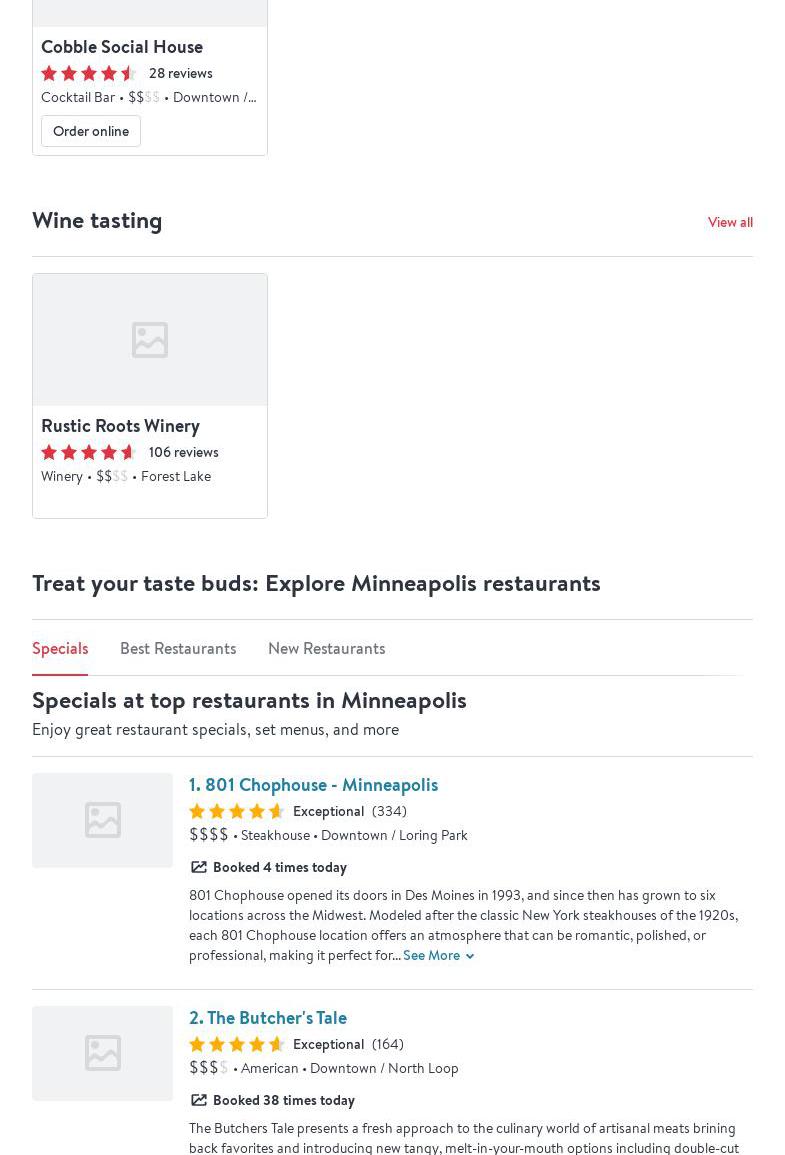Open Rustic Roots Winery listing title

coord(120,426)
